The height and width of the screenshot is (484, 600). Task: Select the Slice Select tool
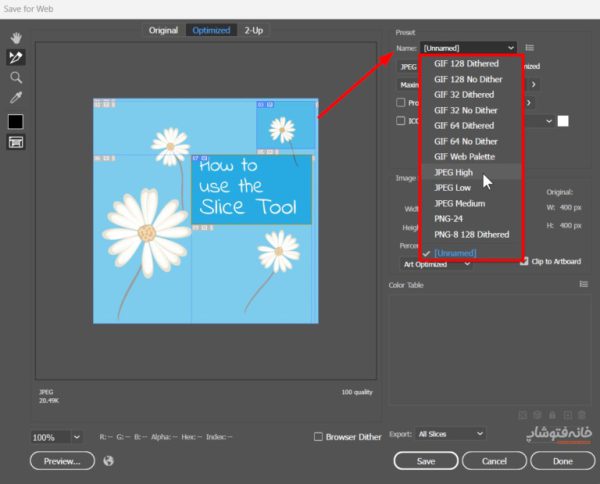(x=16, y=57)
